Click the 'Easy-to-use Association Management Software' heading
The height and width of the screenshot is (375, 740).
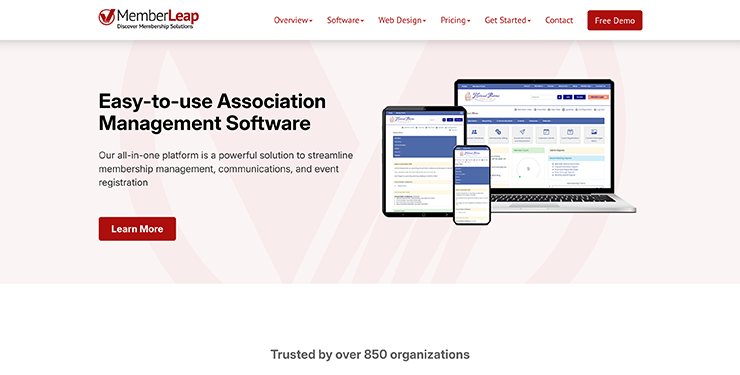pos(212,112)
